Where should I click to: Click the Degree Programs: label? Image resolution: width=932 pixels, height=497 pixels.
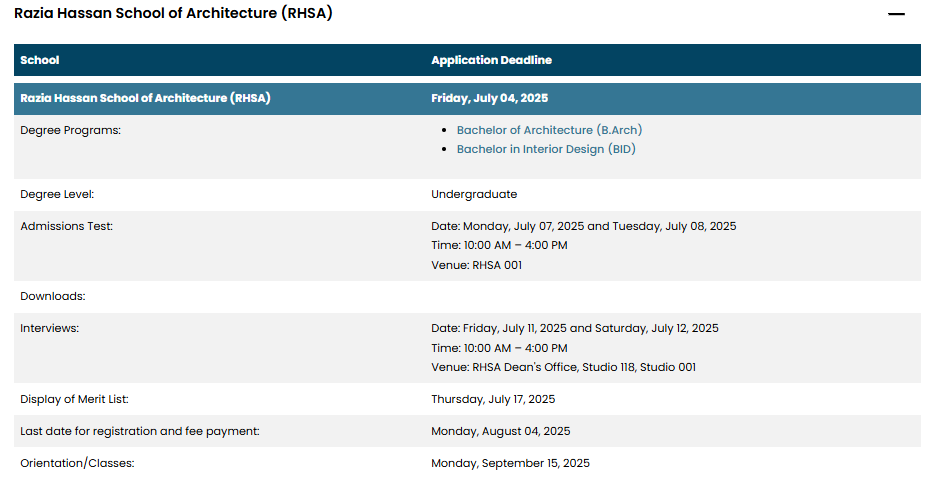click(x=70, y=130)
